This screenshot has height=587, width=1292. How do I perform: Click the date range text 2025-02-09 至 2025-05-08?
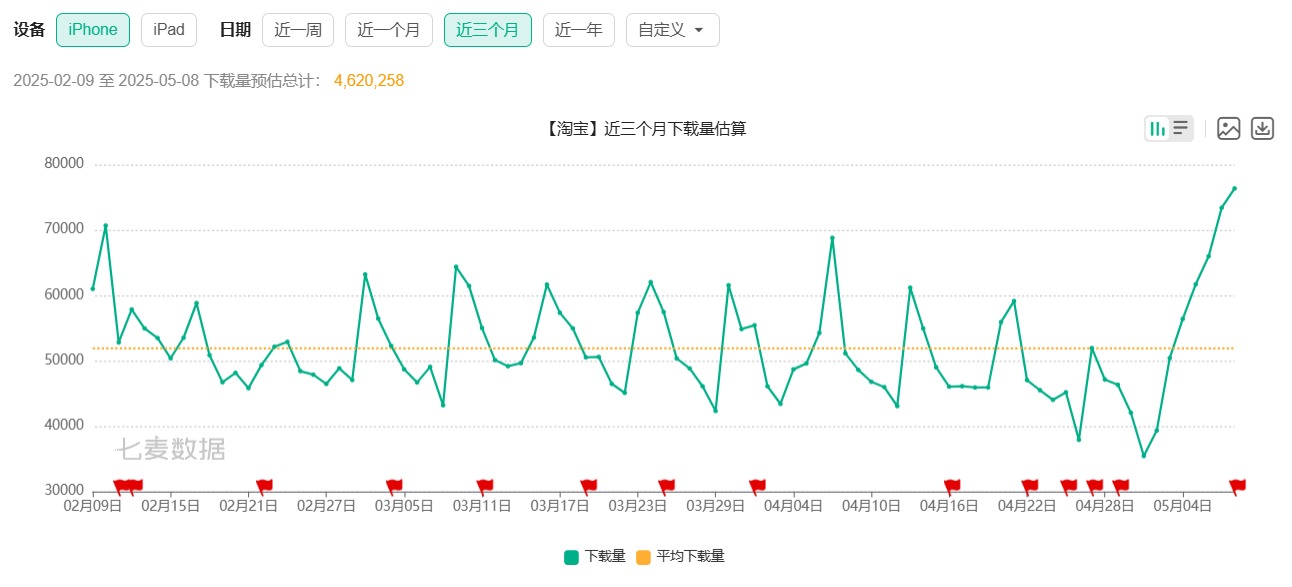click(x=107, y=81)
